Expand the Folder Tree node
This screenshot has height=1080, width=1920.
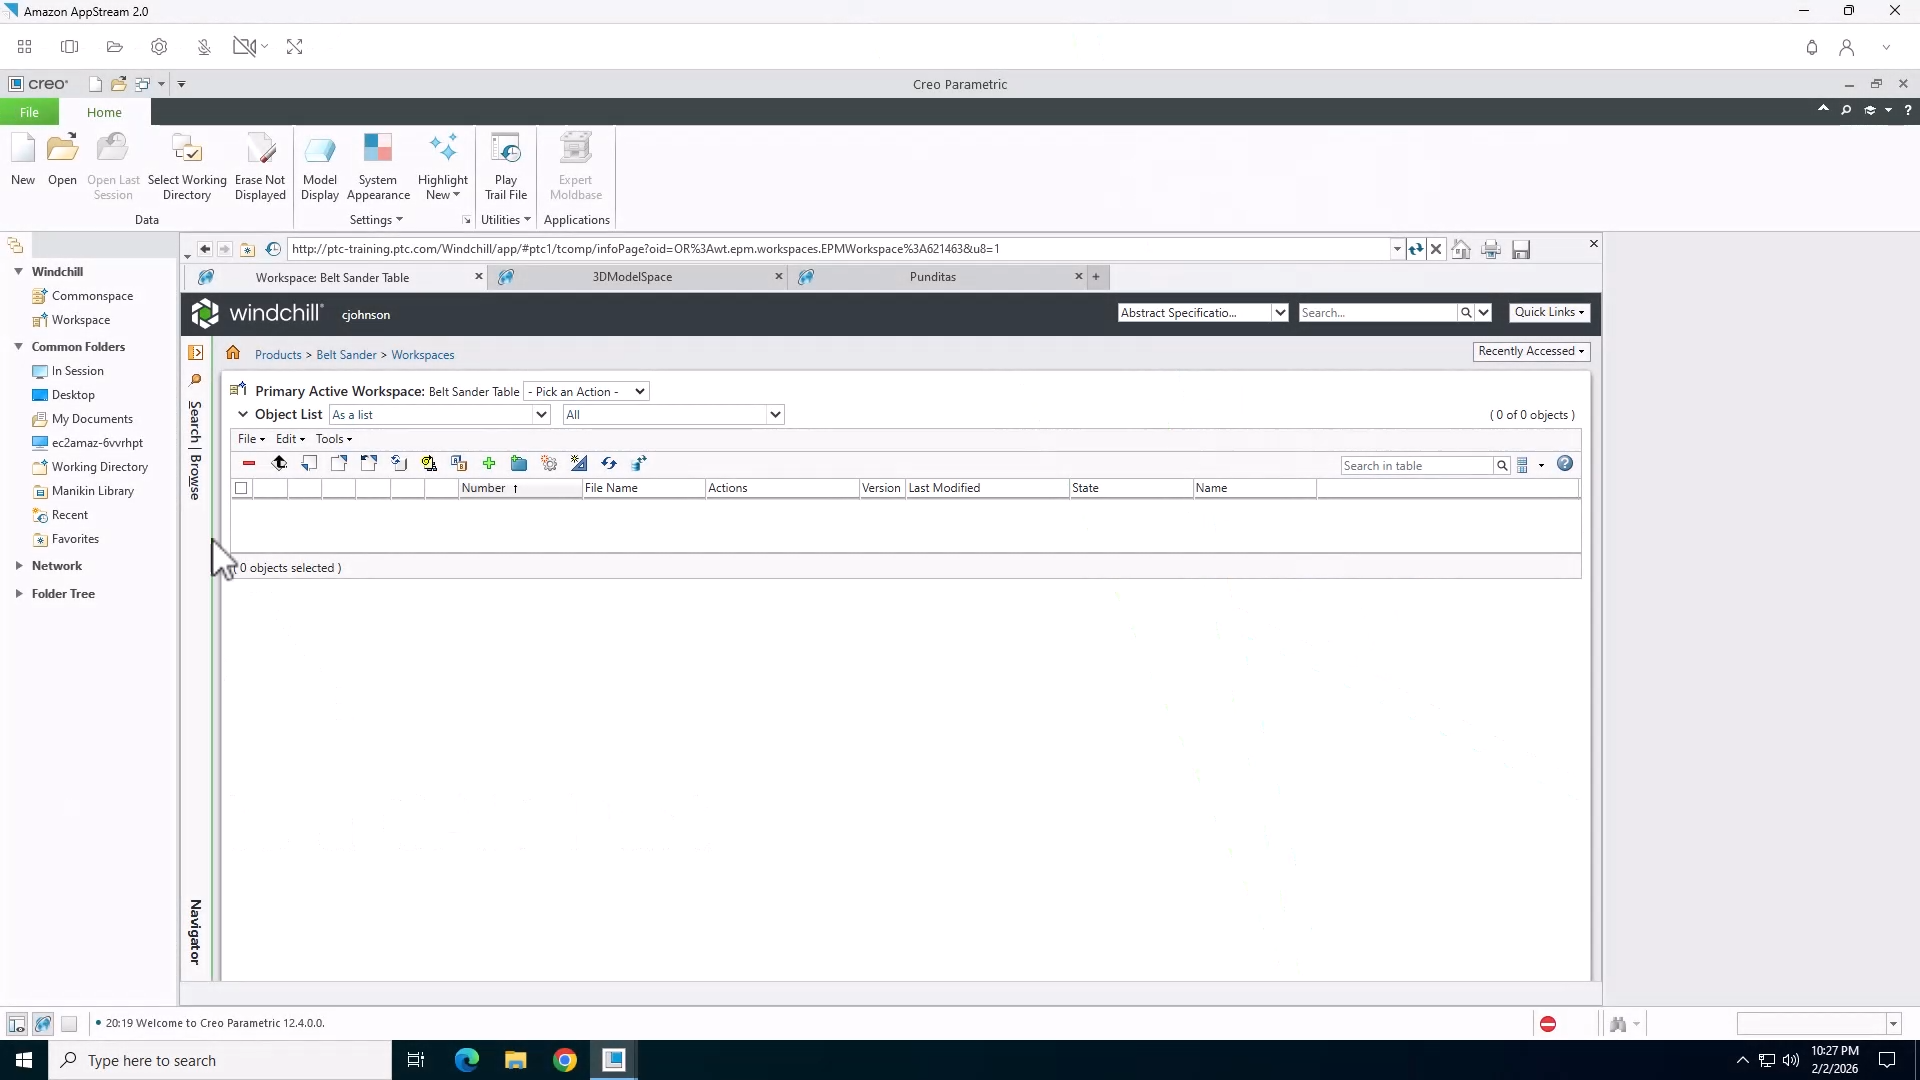(19, 593)
